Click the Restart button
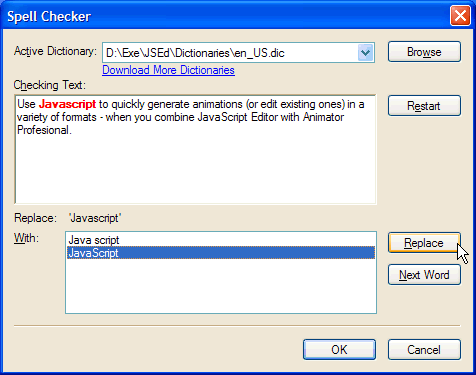This screenshot has width=476, height=375. tap(424, 106)
